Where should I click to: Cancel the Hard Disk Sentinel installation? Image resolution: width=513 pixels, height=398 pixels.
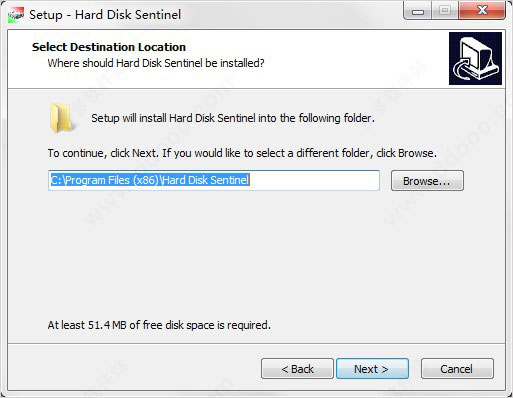(x=457, y=369)
